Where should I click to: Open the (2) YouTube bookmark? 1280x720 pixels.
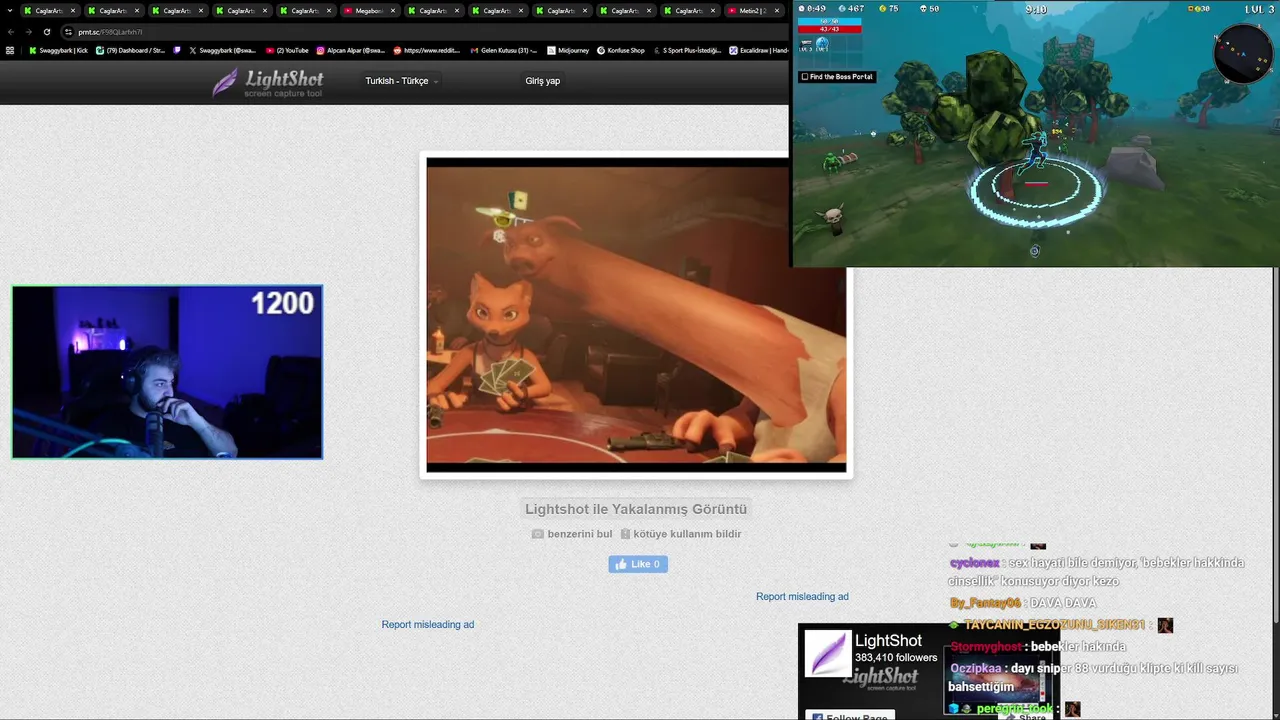point(287,50)
